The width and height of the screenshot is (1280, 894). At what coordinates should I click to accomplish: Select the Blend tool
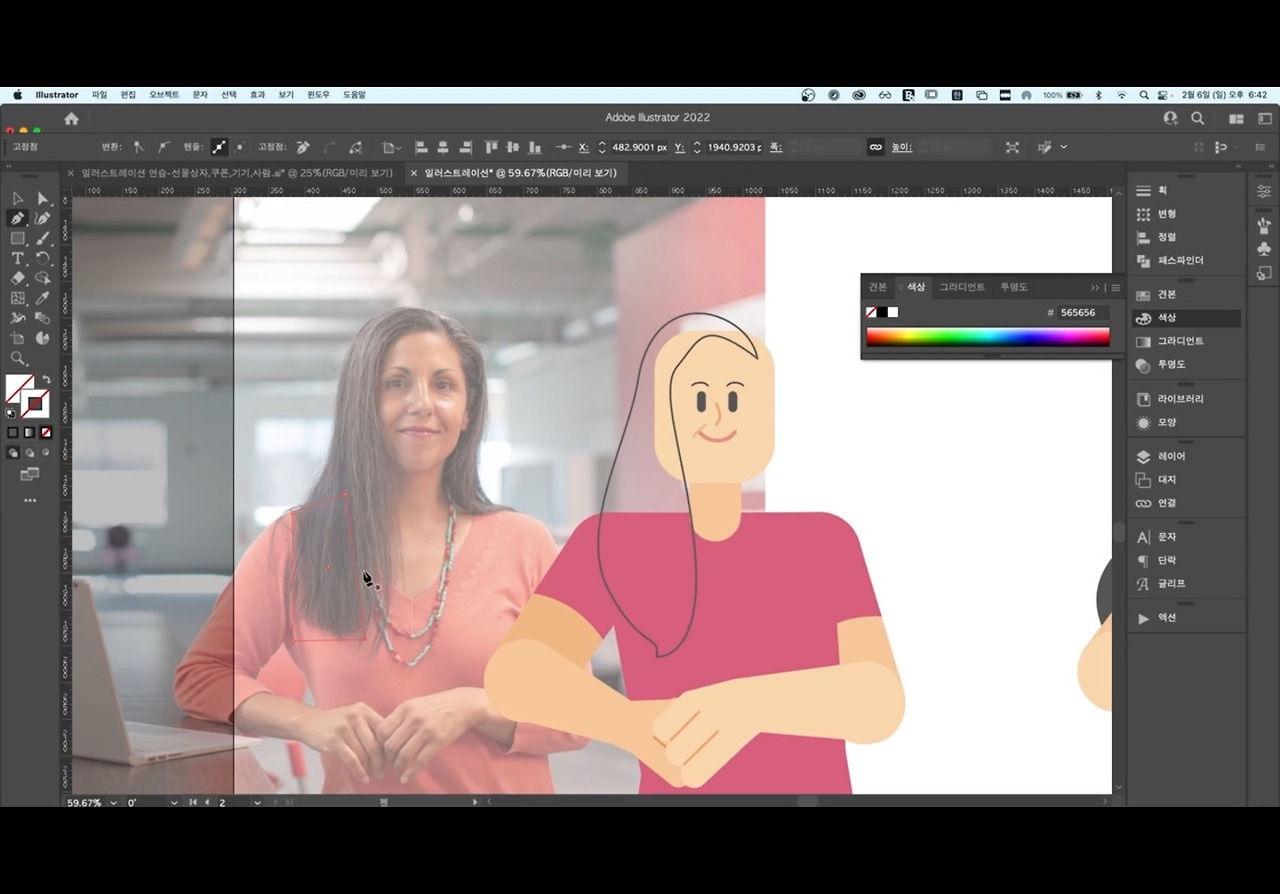42,318
